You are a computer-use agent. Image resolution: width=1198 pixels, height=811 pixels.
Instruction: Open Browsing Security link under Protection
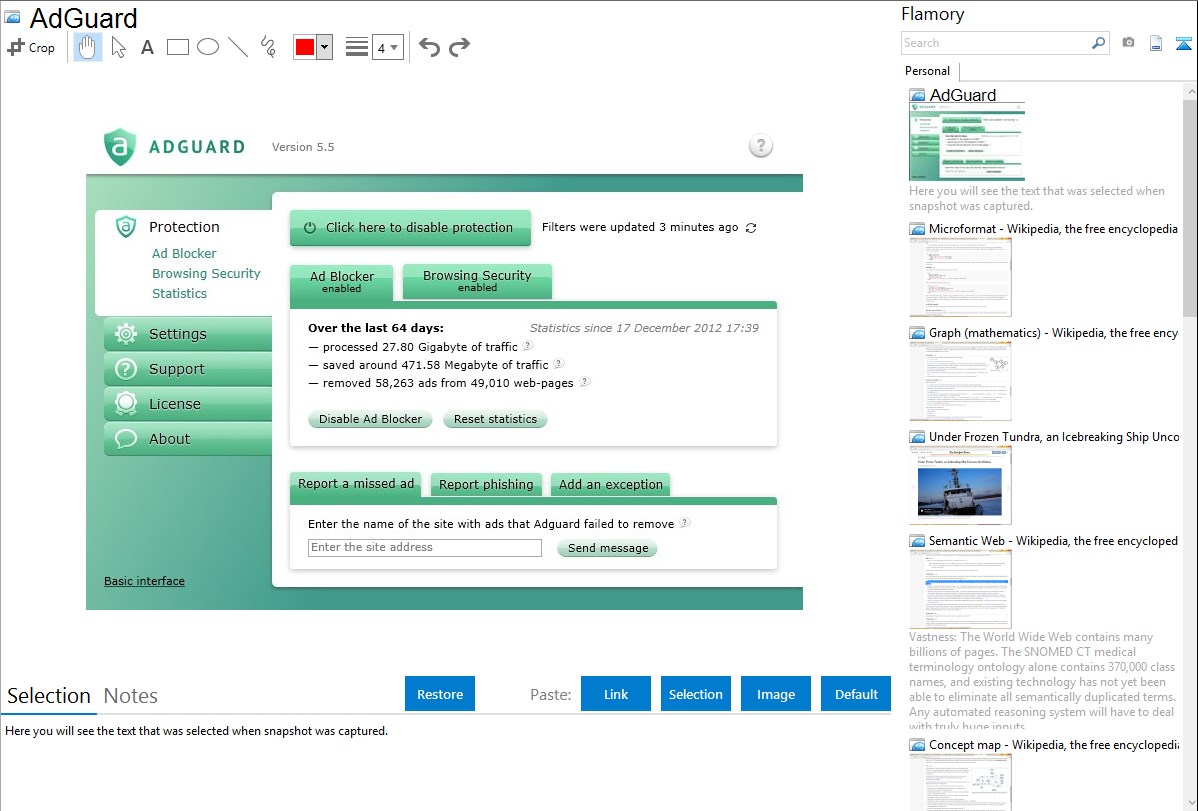[x=206, y=273]
